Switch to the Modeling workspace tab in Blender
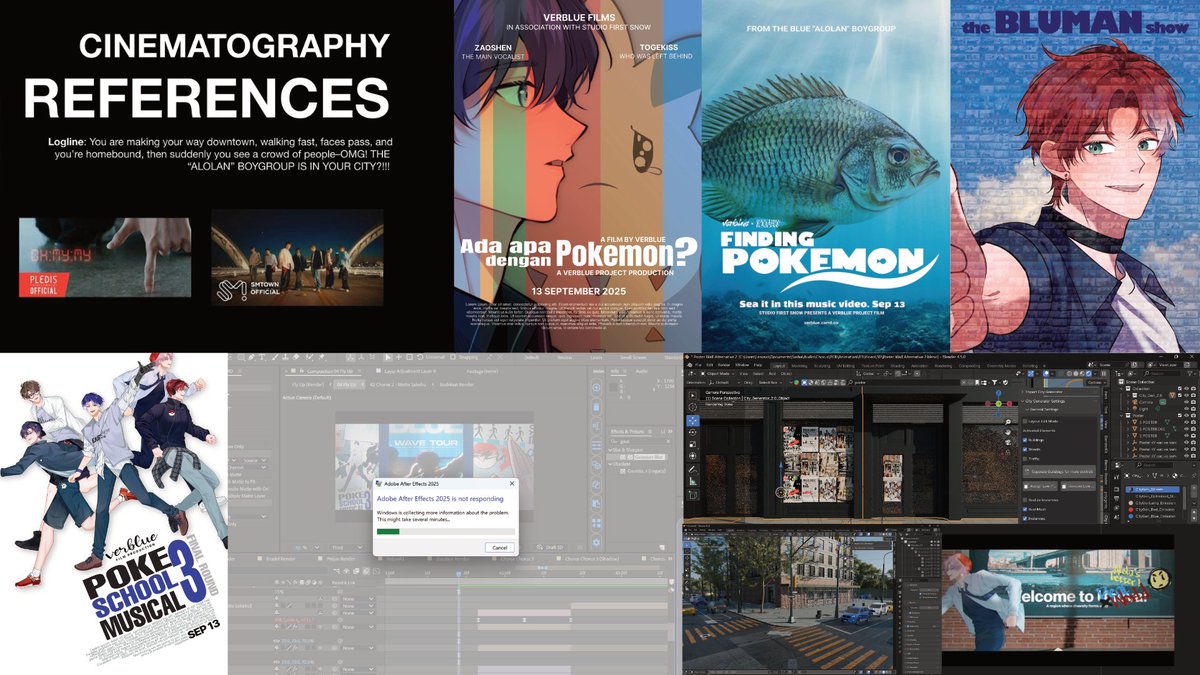Screen dimensions: 1200x675 tap(800, 366)
